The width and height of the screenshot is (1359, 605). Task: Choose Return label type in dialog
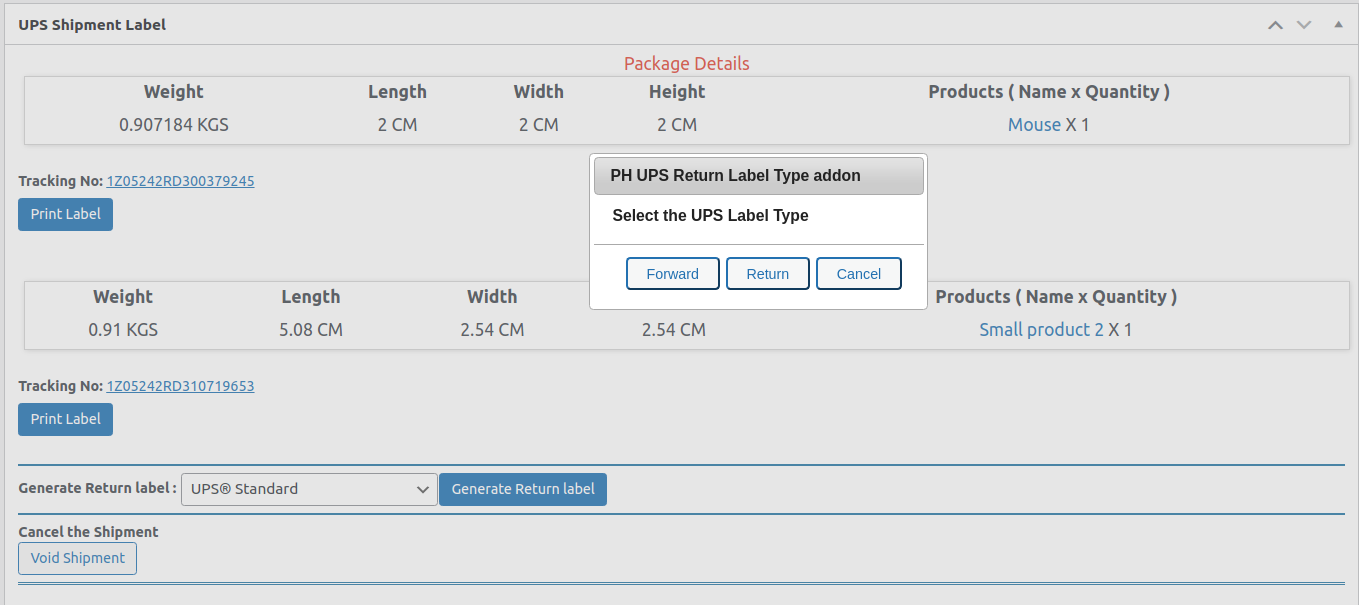pyautogui.click(x=768, y=274)
